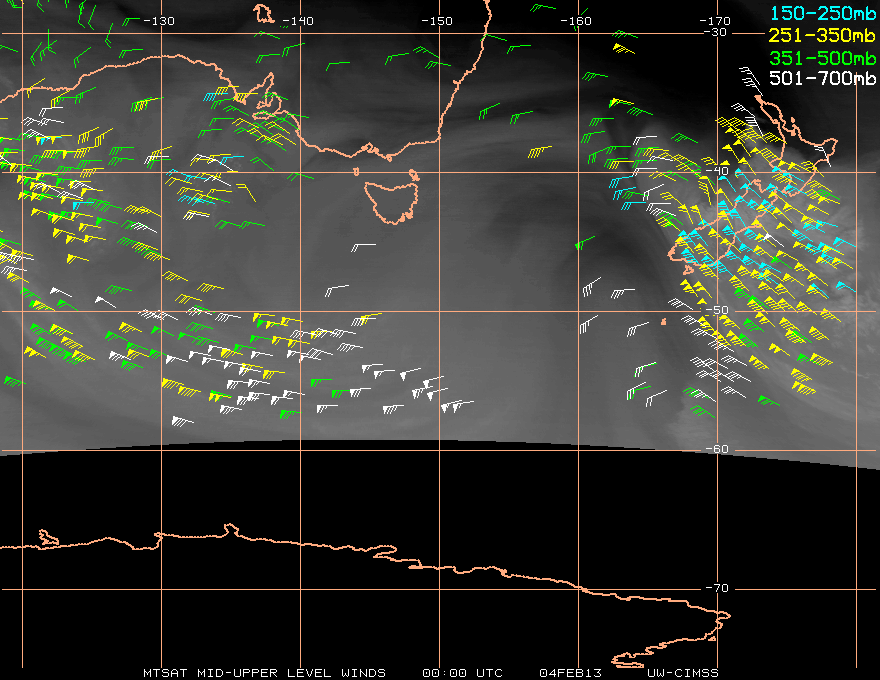The width and height of the screenshot is (880, 680).
Task: Click the tiny island beside -50 label
Action: pyautogui.click(x=663, y=322)
